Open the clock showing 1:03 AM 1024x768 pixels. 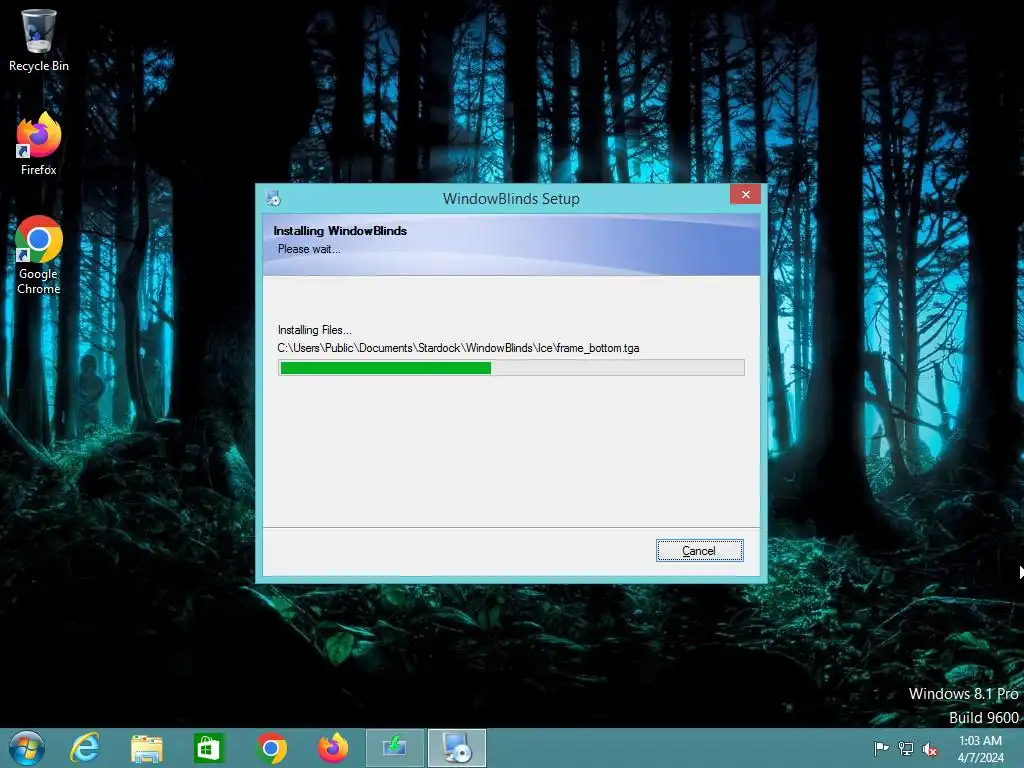pos(980,749)
